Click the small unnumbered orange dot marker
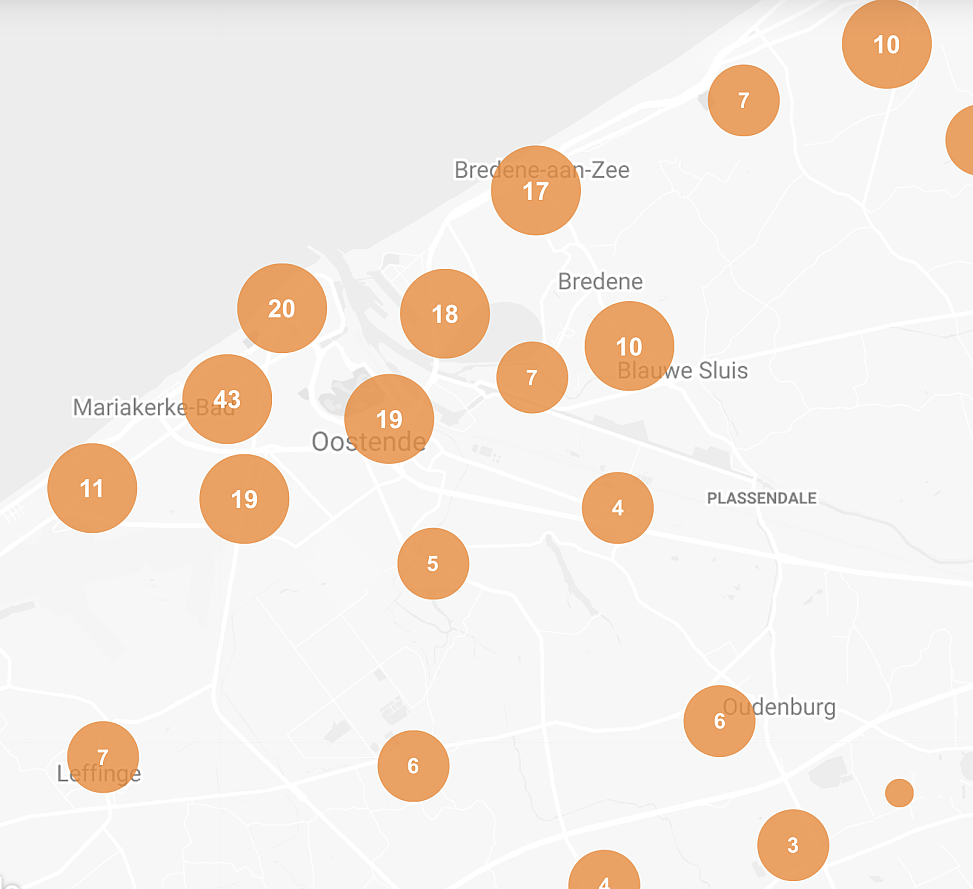 pos(899,793)
